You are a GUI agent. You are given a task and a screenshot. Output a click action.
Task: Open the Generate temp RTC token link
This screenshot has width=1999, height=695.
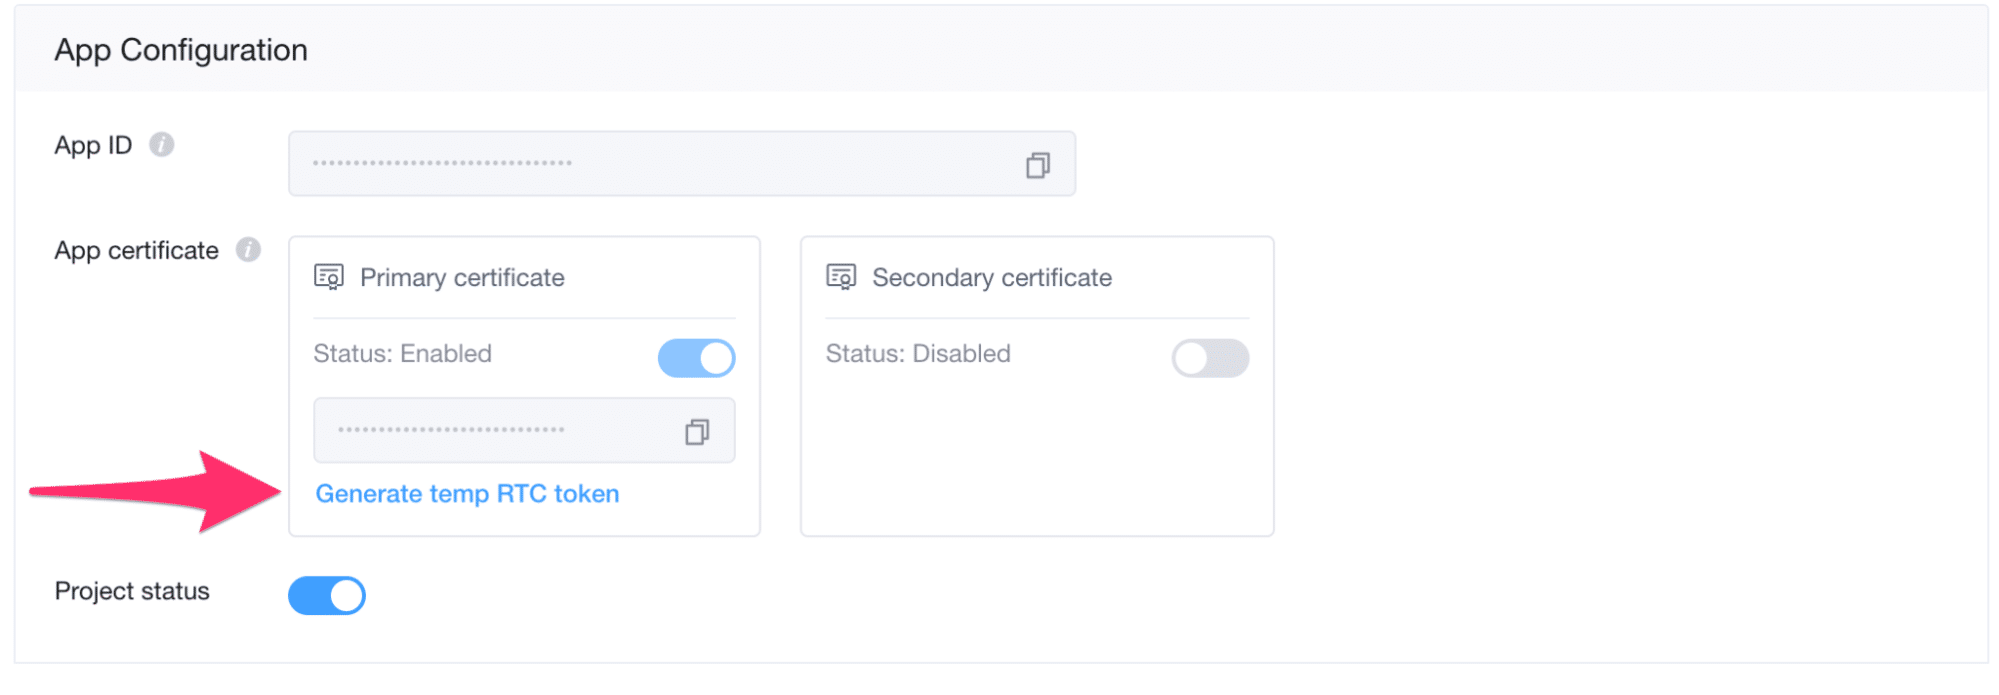pos(467,494)
